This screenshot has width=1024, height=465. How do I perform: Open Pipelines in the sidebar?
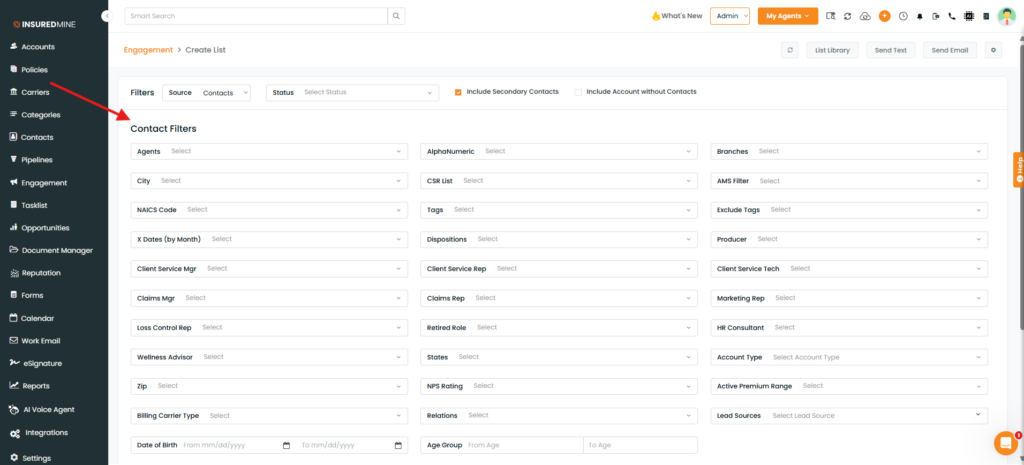(x=37, y=160)
